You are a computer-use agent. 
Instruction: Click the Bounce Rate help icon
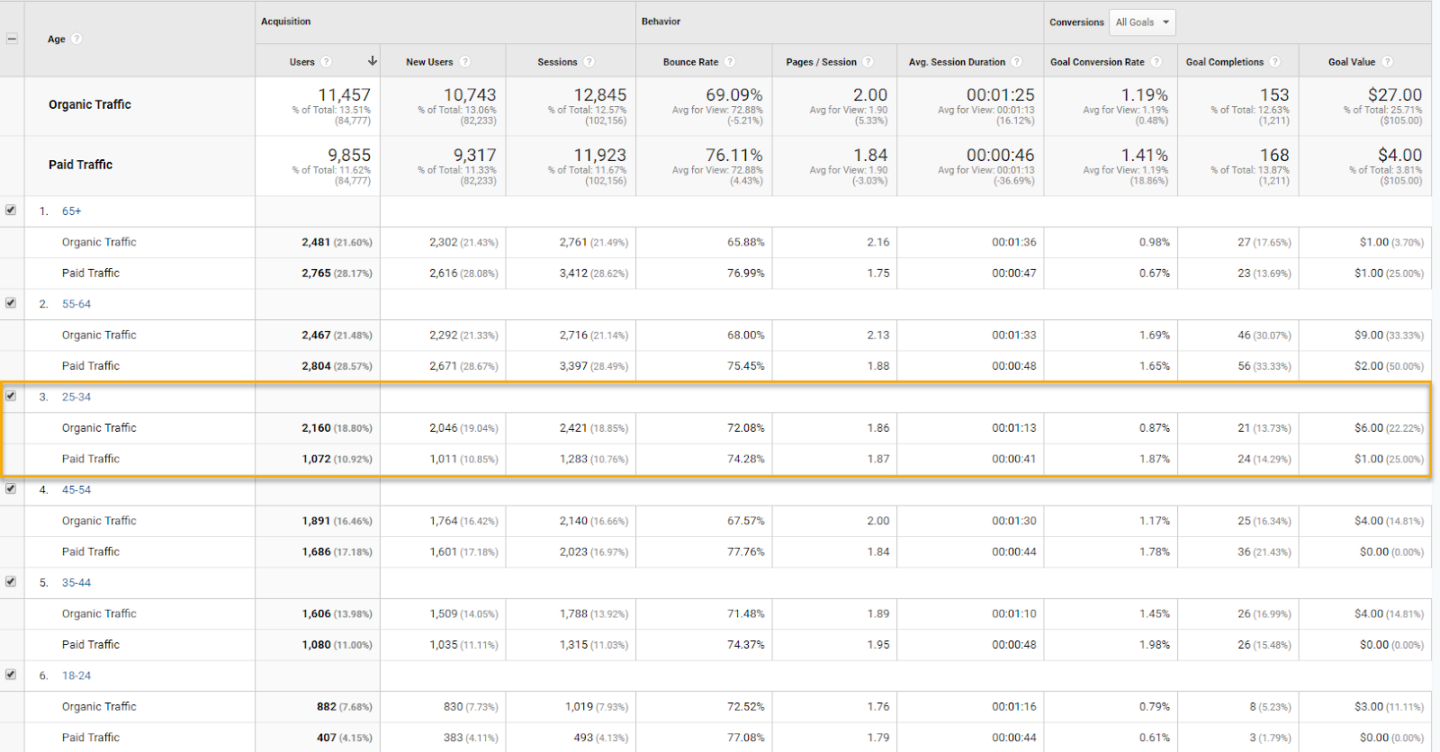tap(730, 62)
